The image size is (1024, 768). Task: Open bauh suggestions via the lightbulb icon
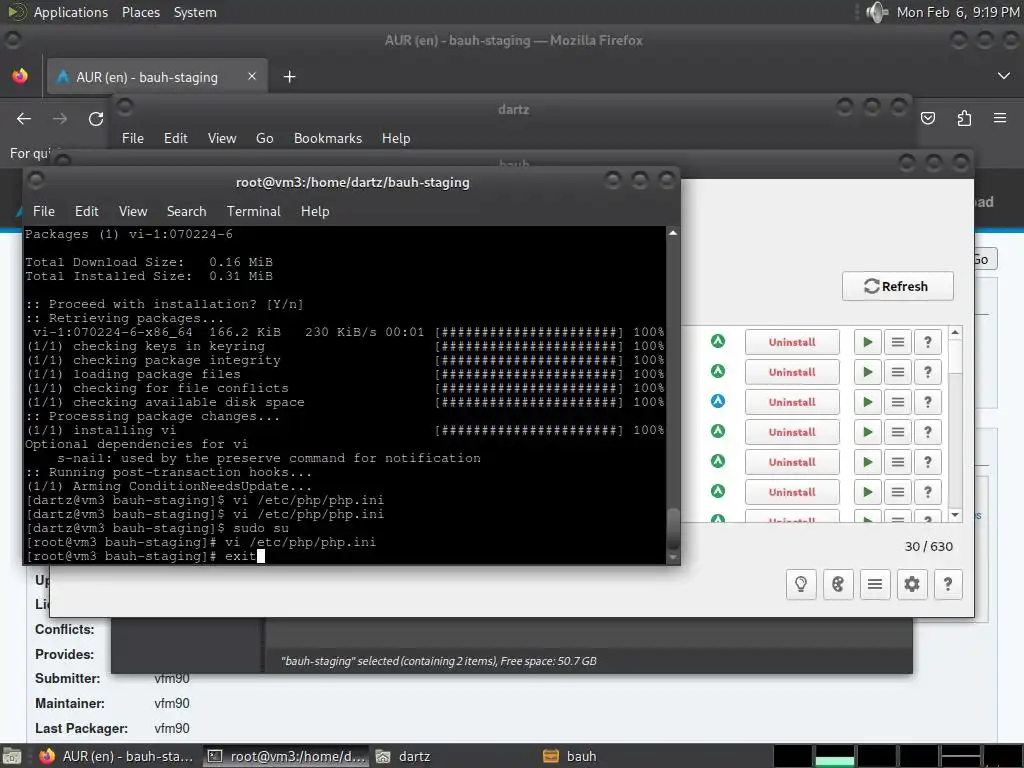coord(801,584)
